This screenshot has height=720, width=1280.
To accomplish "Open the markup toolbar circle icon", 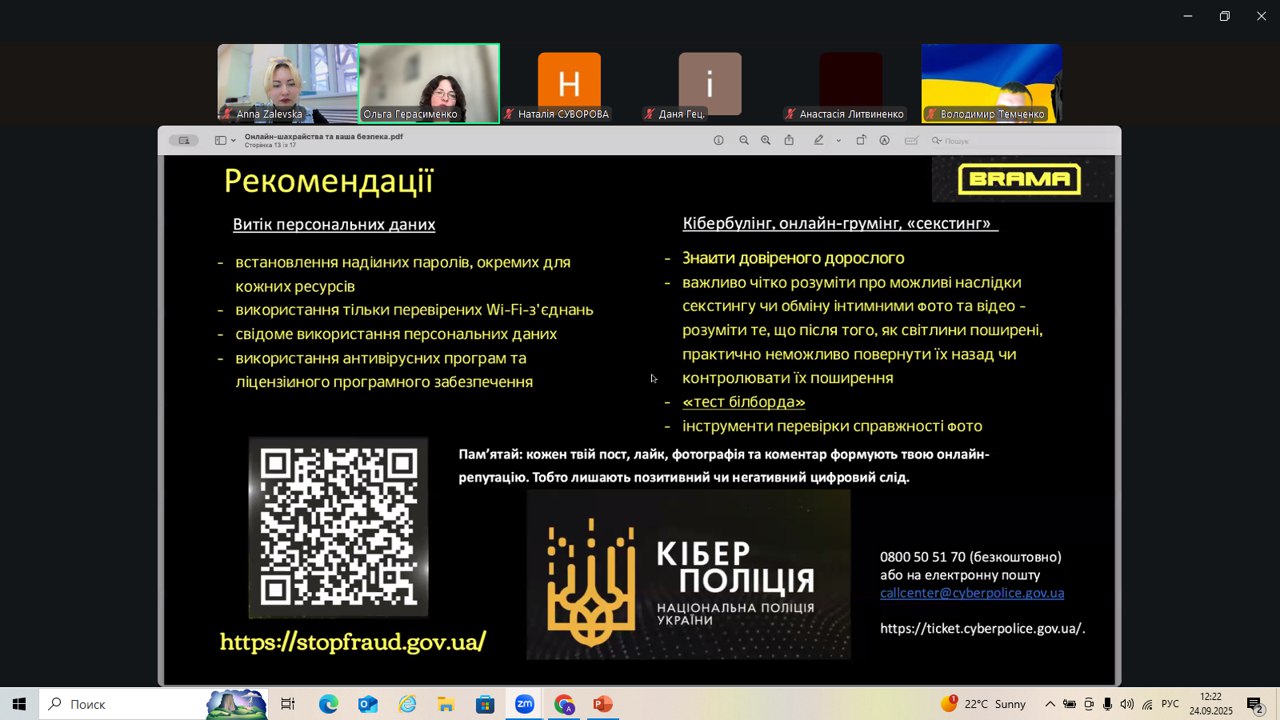I will tap(885, 141).
